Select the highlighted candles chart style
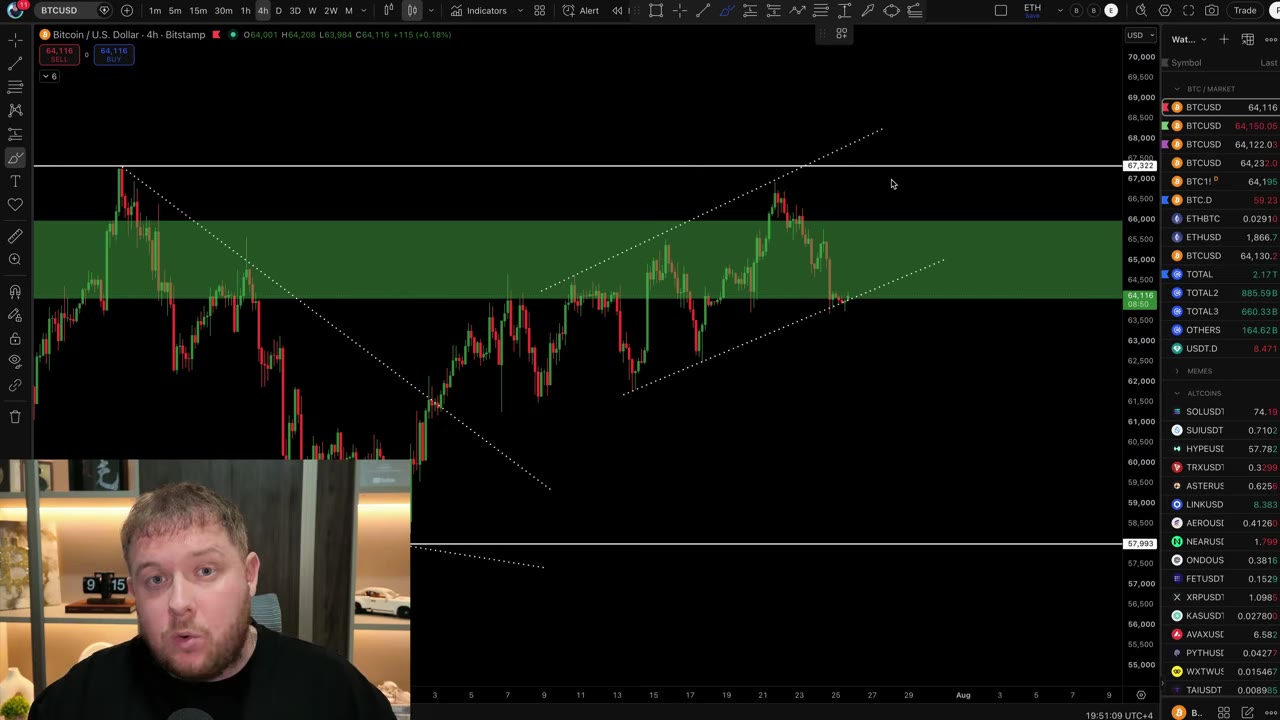Screen dimensions: 1280x720 coord(412,11)
